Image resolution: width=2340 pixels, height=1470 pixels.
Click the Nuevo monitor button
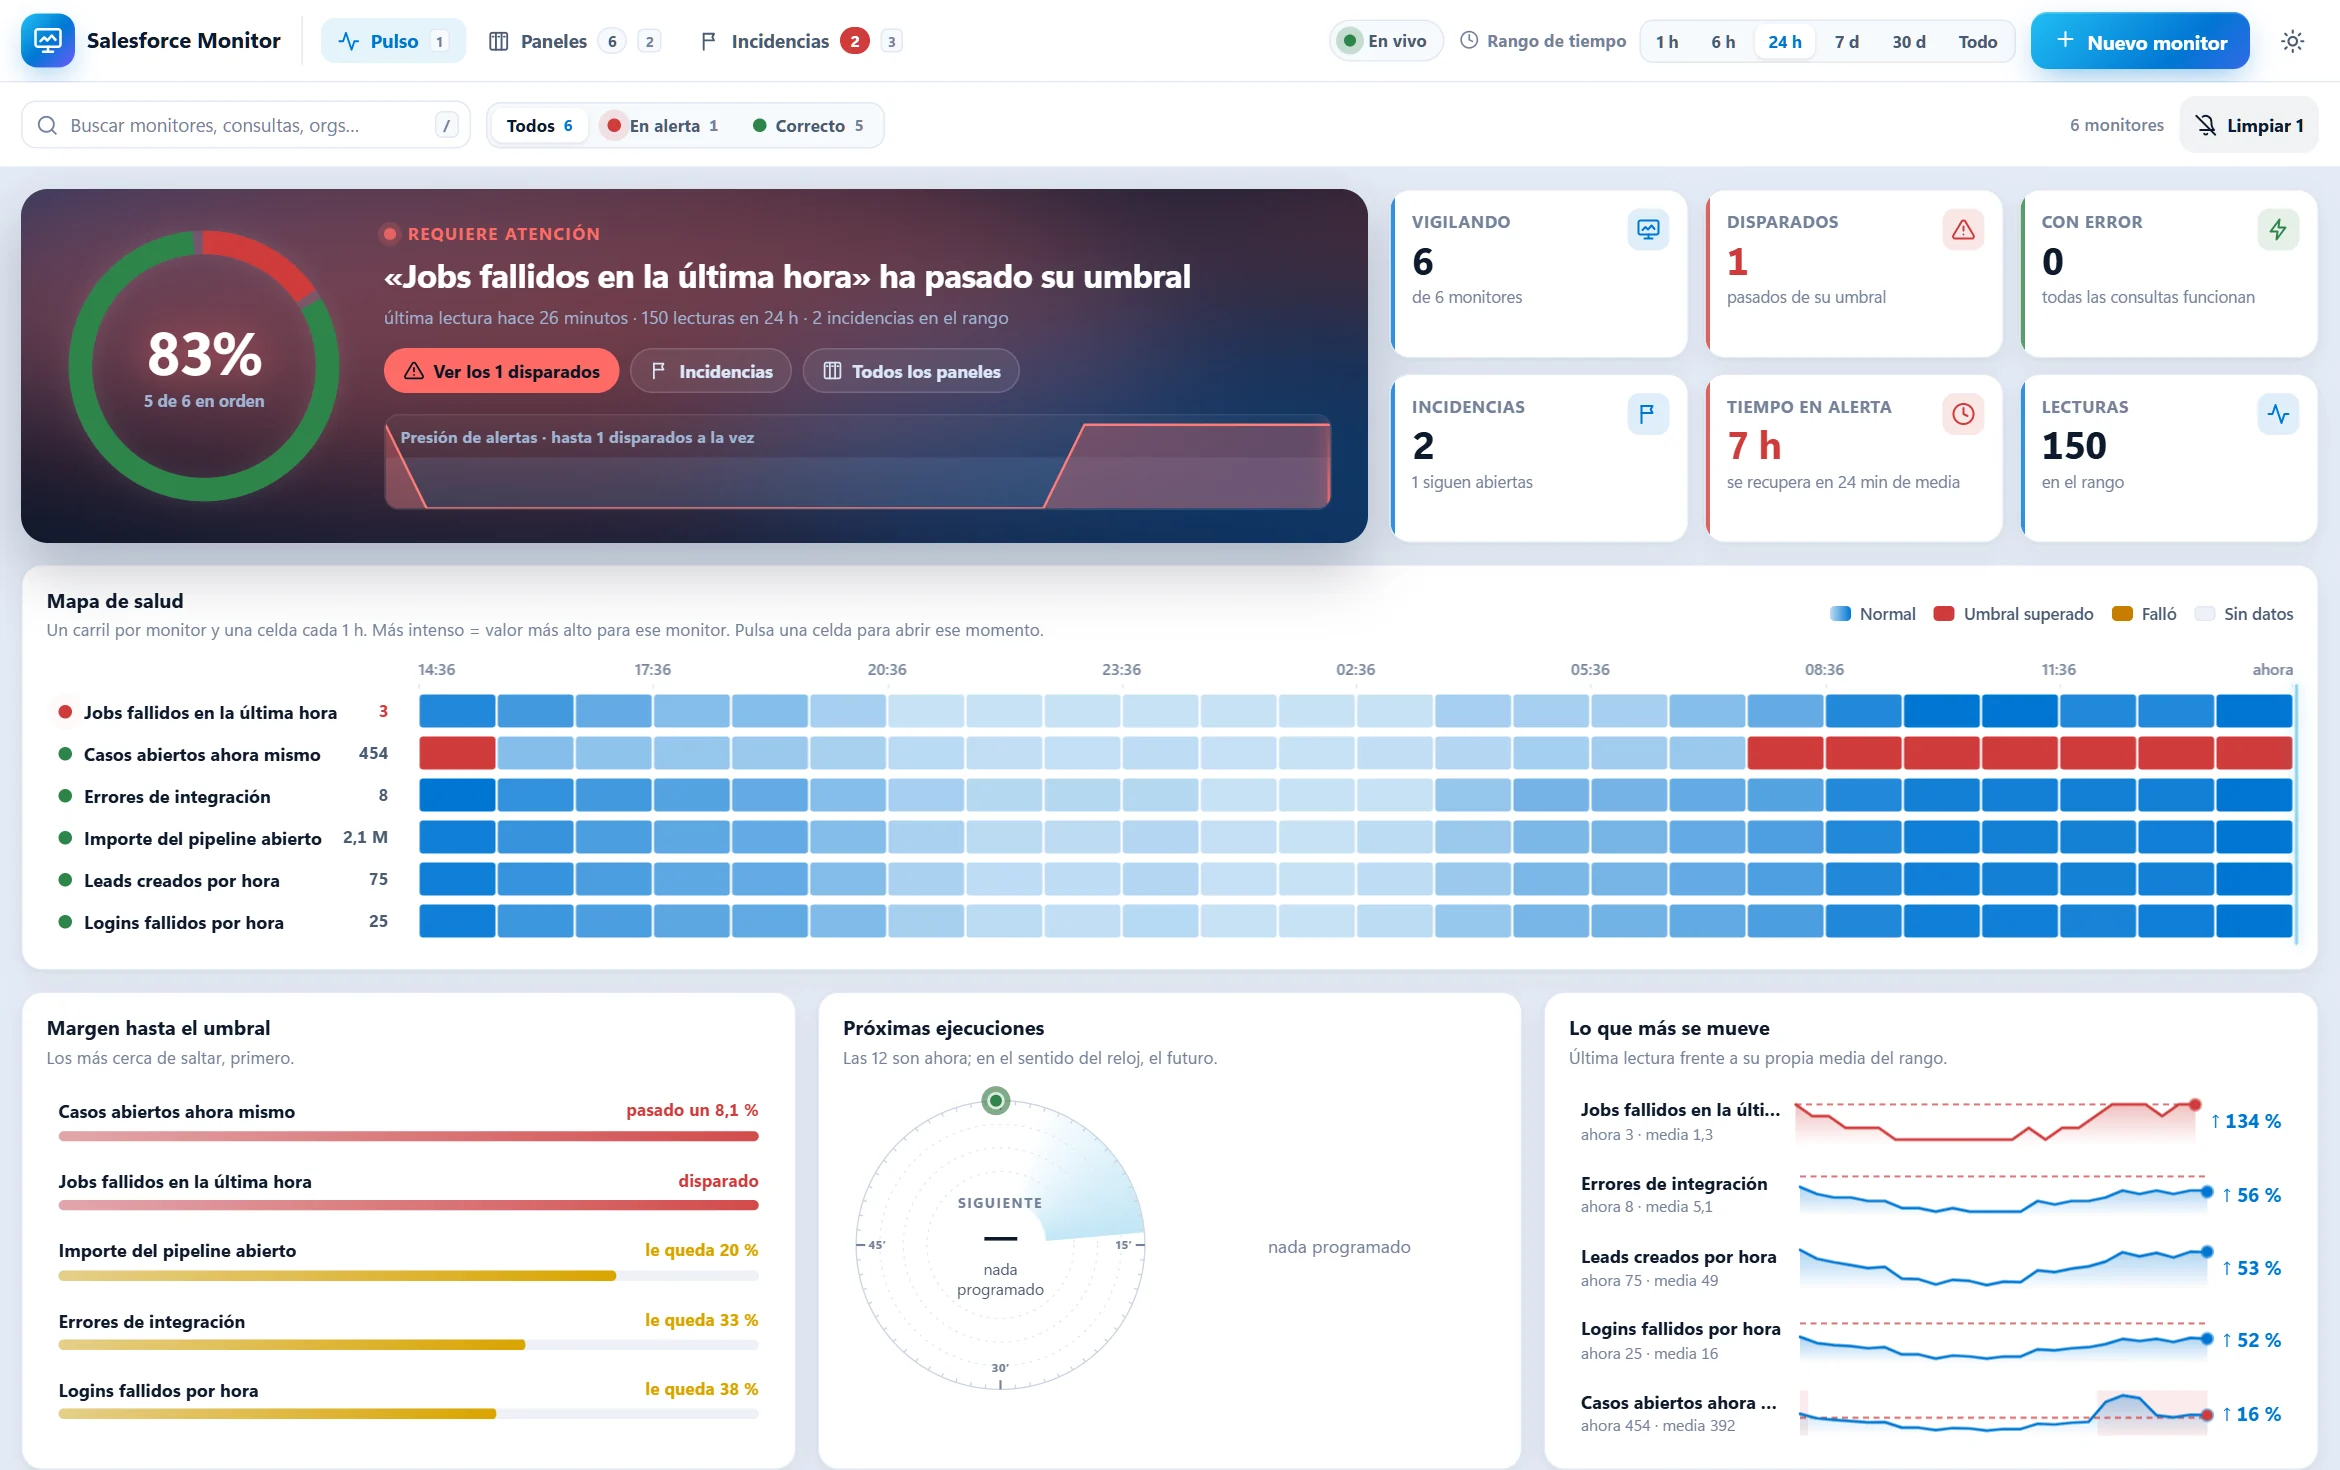[x=2140, y=42]
